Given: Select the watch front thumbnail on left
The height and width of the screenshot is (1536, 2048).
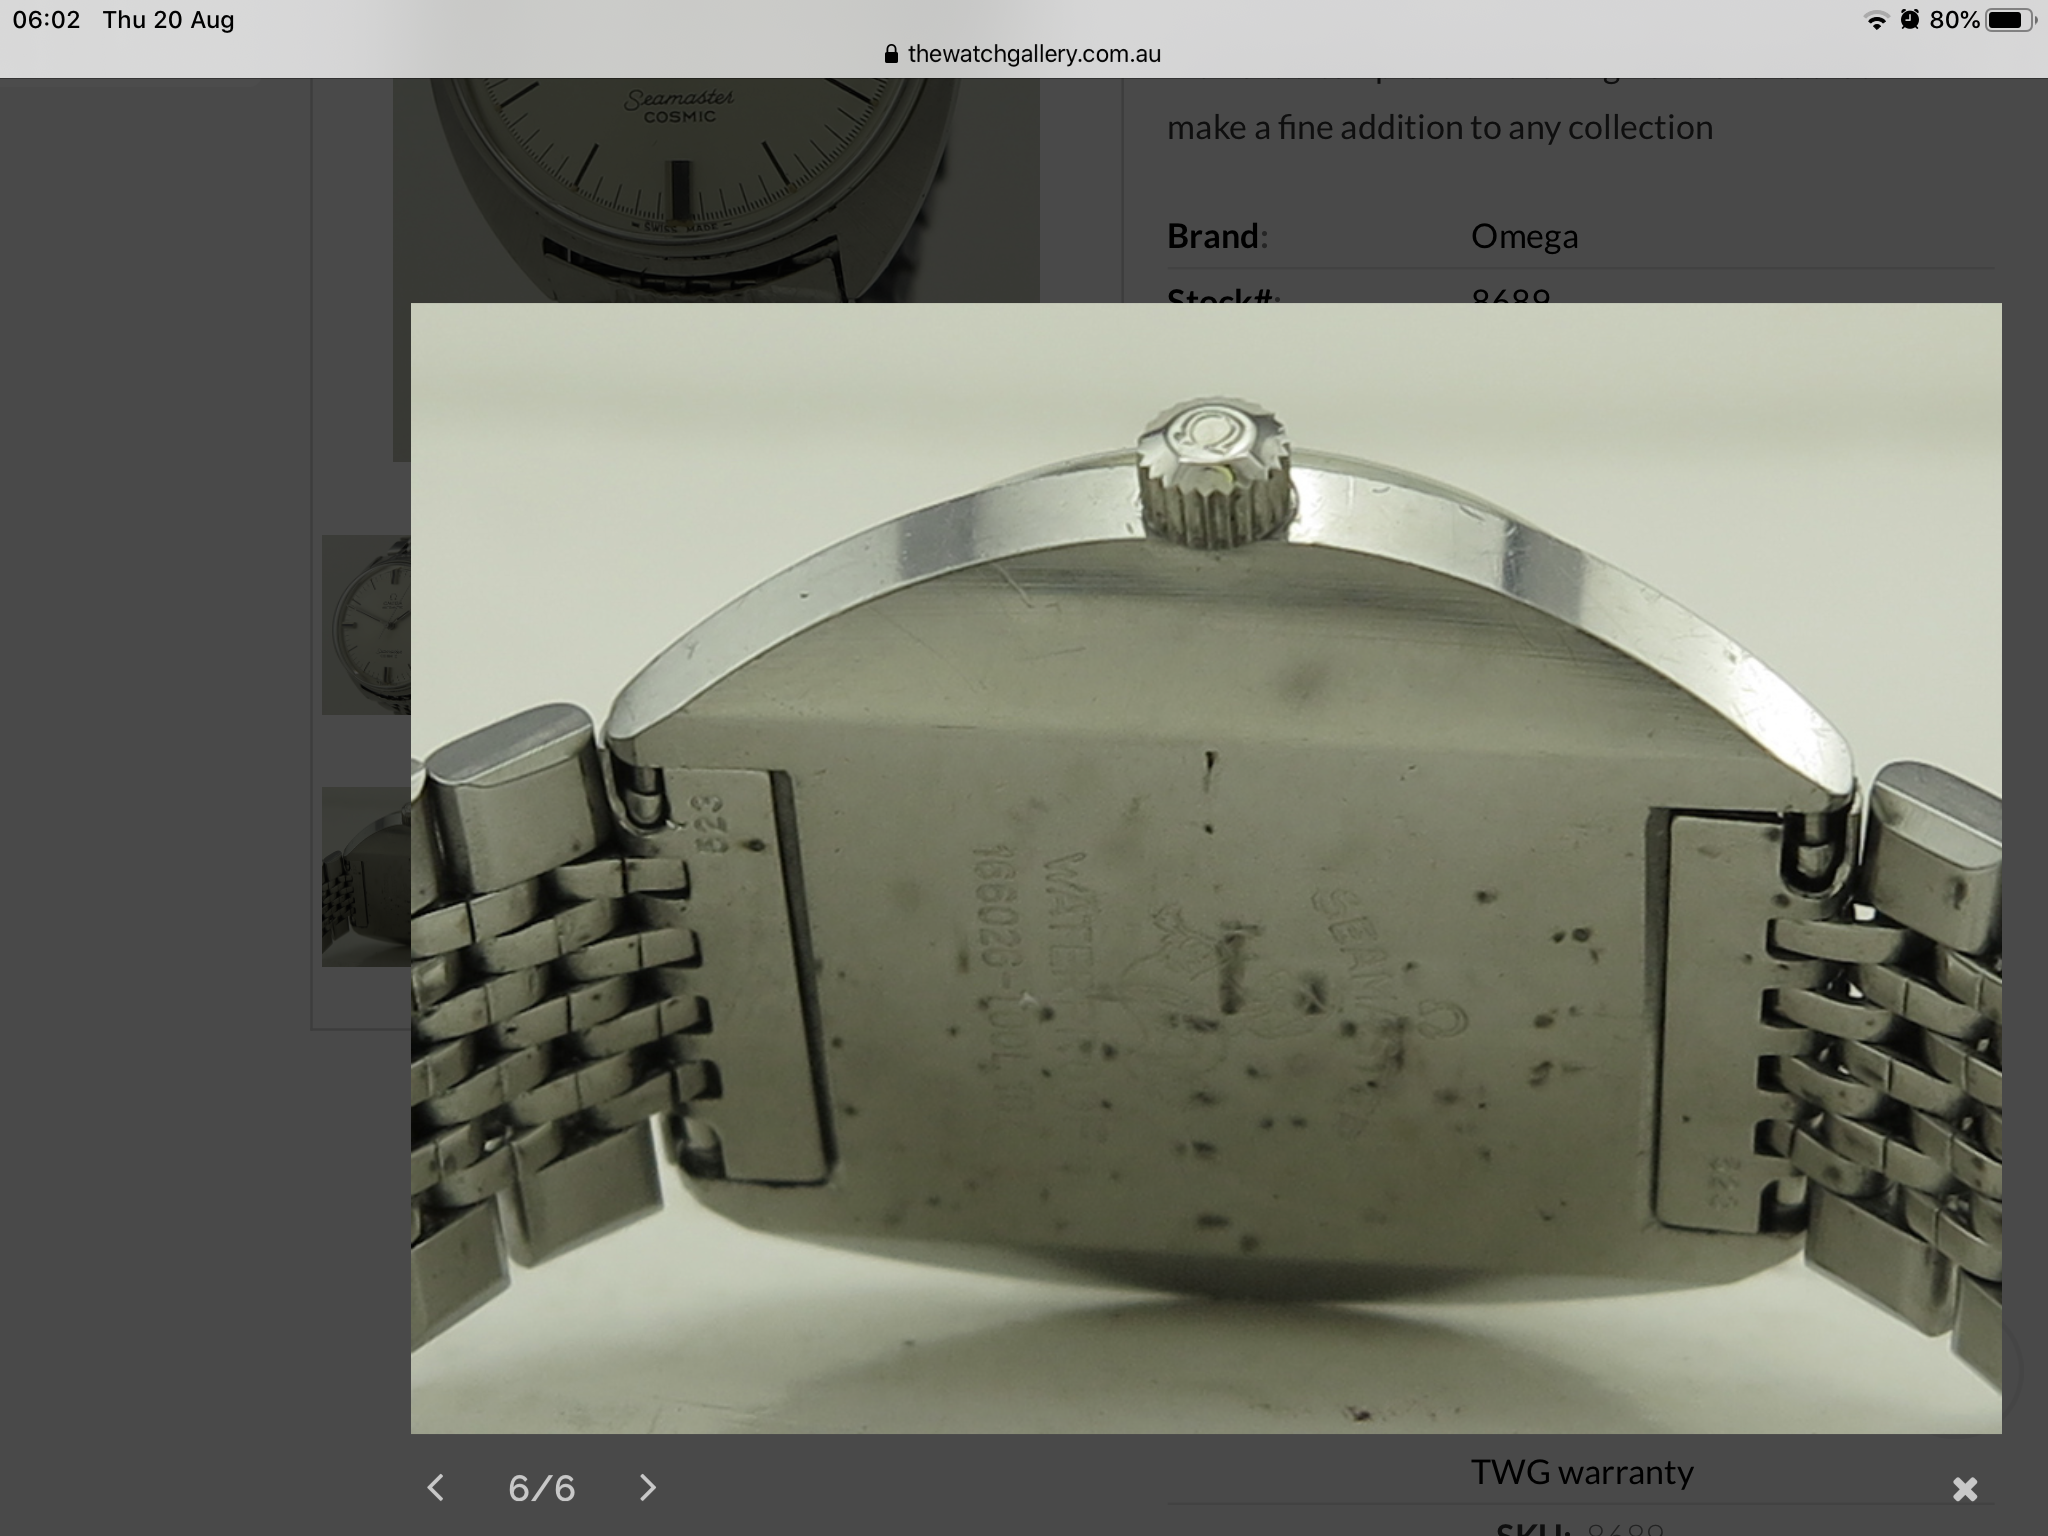Looking at the screenshot, I should [x=366, y=624].
